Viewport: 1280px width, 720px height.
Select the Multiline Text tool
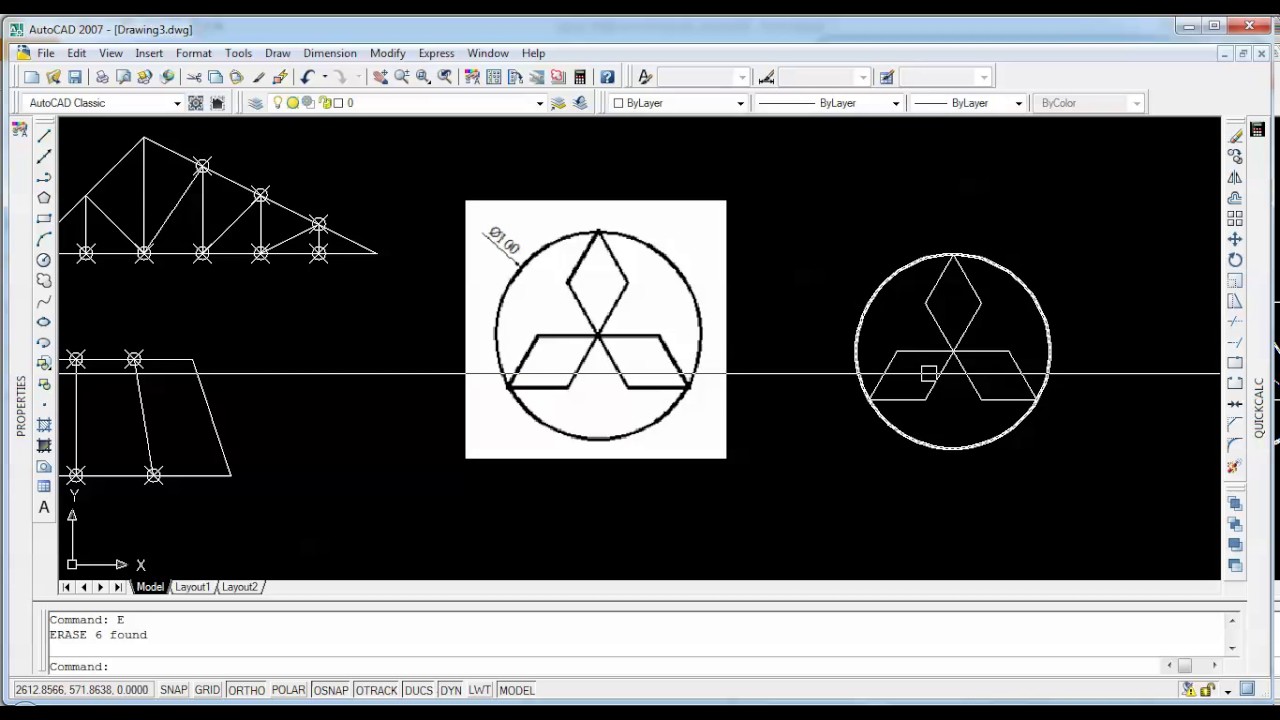44,507
